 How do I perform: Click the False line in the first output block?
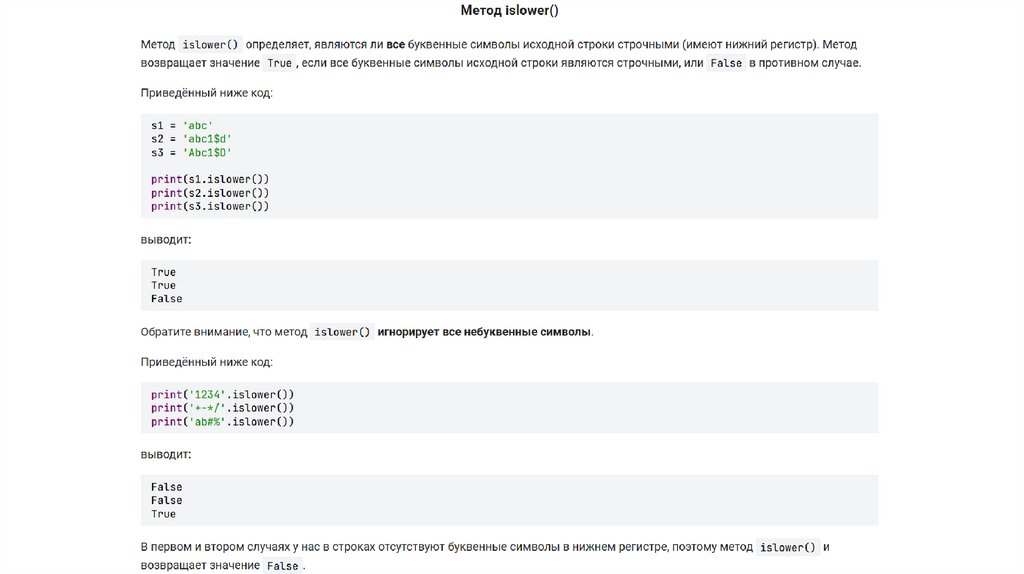pos(166,299)
